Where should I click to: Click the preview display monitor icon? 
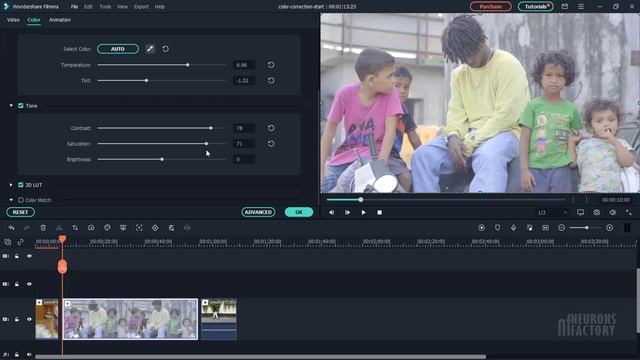580,212
